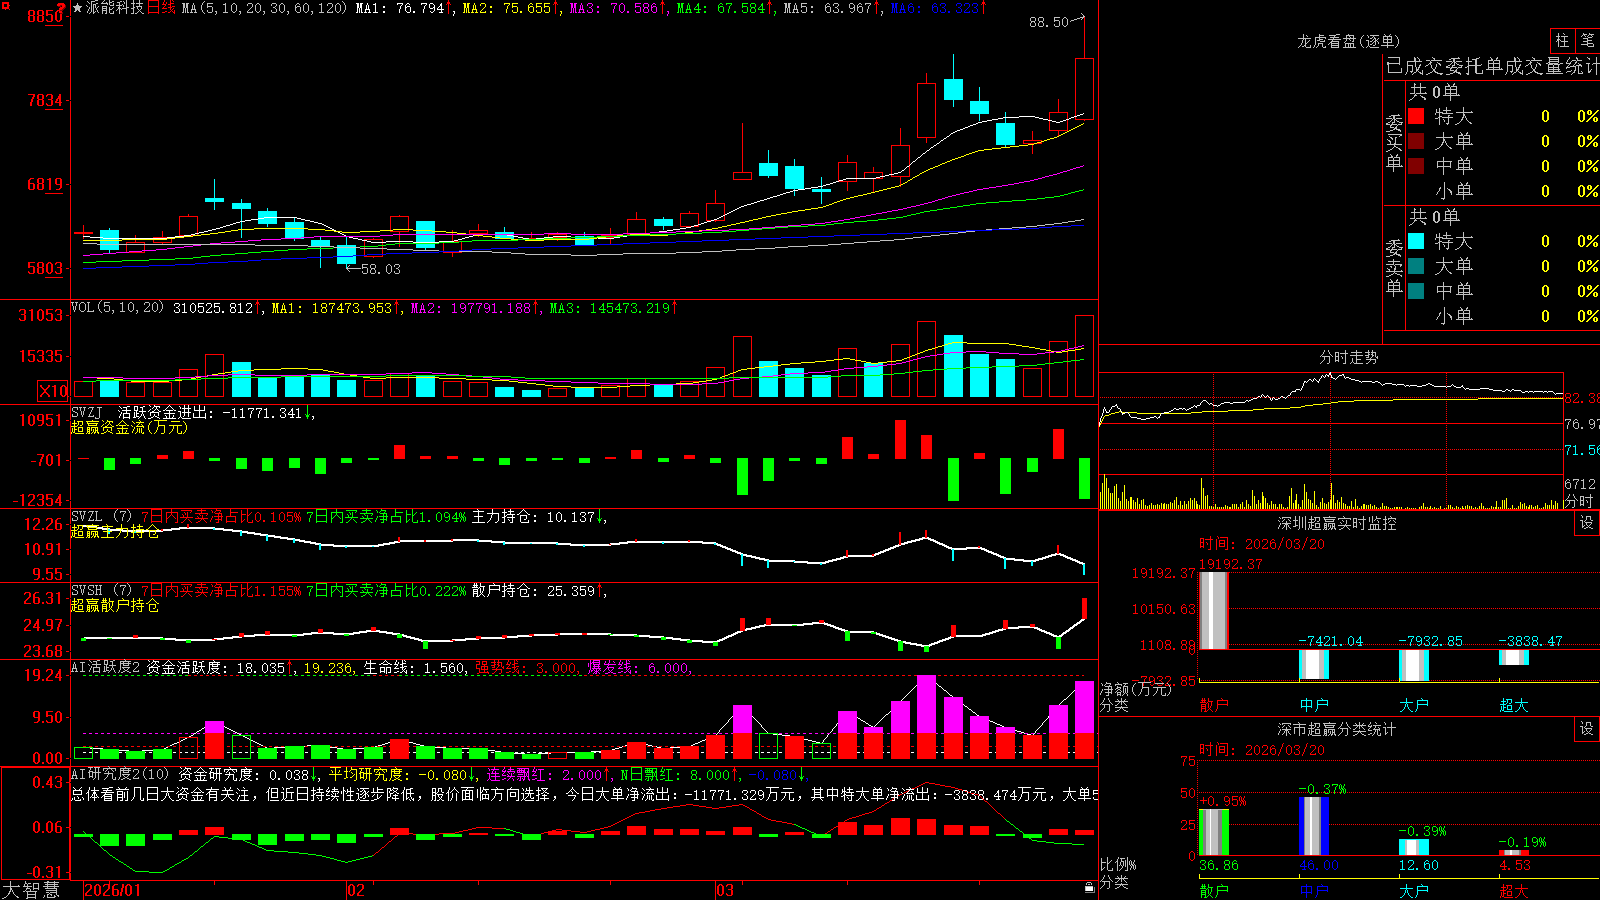Click MA(5,10,20,30,60,120) indicator label

tap(264, 8)
